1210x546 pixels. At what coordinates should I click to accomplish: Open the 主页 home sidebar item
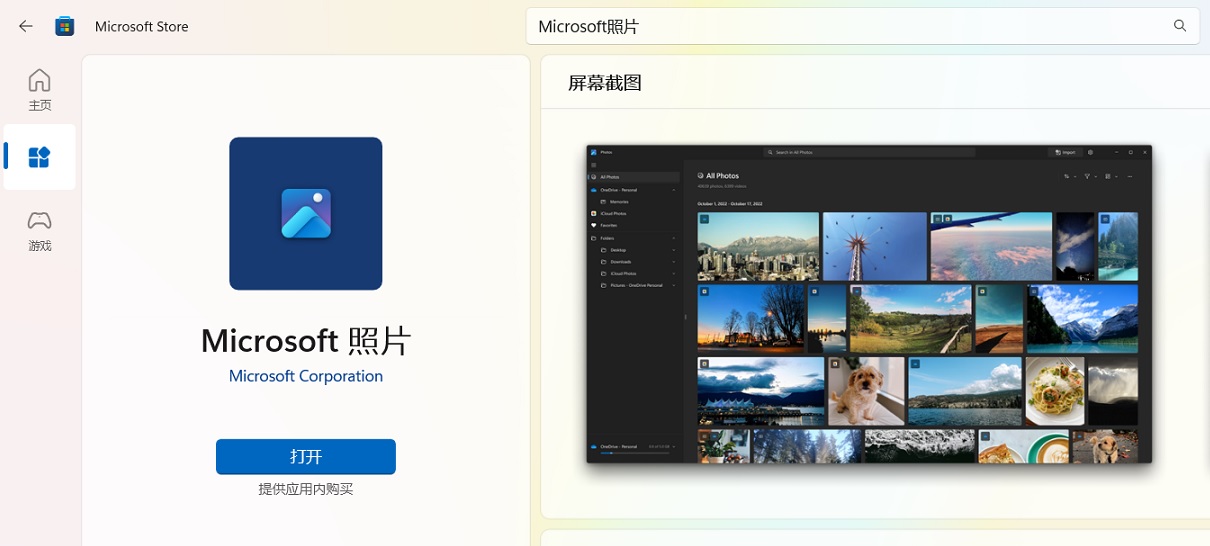point(39,90)
